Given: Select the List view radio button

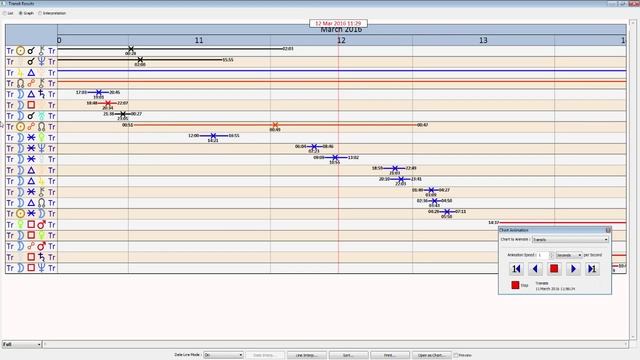Looking at the screenshot, I should coord(5,13).
